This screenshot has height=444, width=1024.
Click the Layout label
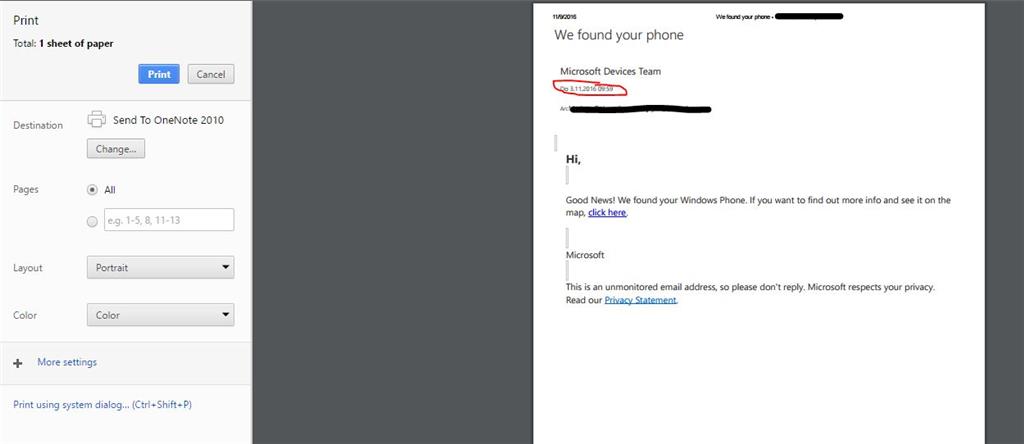pyautogui.click(x=27, y=268)
